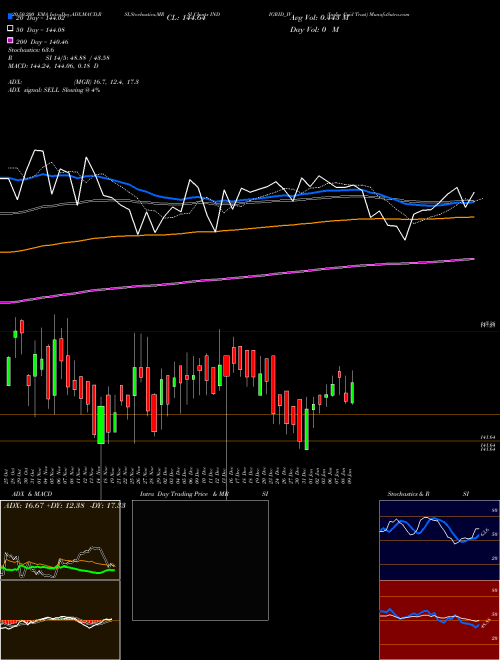This screenshot has height=660, width=500.
Task: Open the MACD histogram mini chart
Action: pyautogui.click(x=60, y=620)
